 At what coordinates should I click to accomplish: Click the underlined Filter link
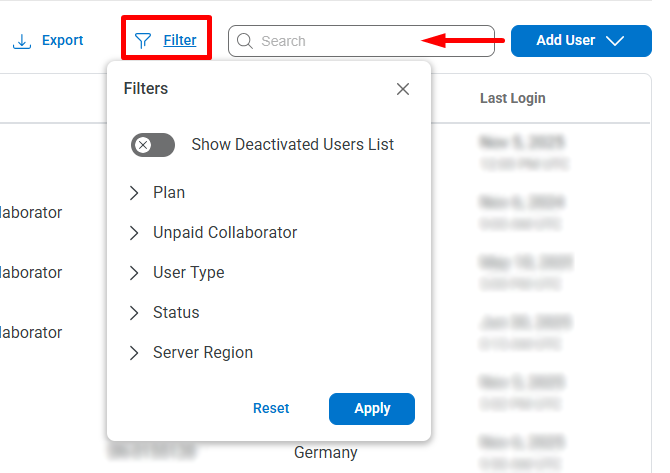tap(180, 41)
